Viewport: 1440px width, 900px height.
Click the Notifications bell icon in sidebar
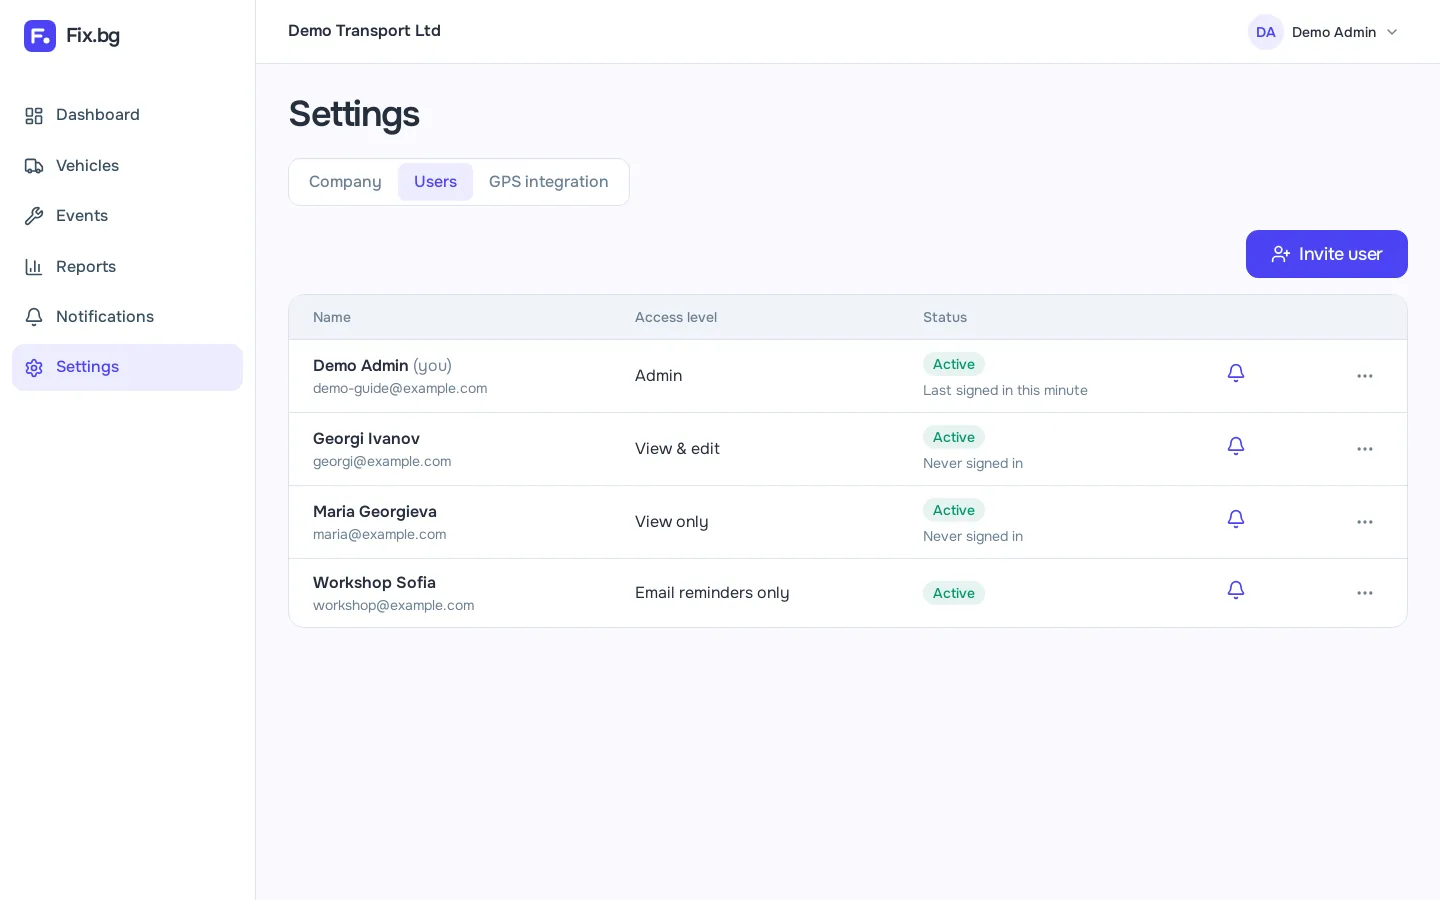pyautogui.click(x=34, y=317)
